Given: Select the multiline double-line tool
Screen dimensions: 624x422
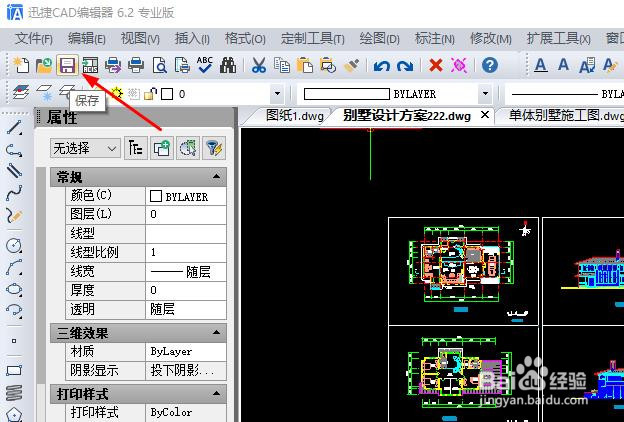Looking at the screenshot, I should [14, 171].
